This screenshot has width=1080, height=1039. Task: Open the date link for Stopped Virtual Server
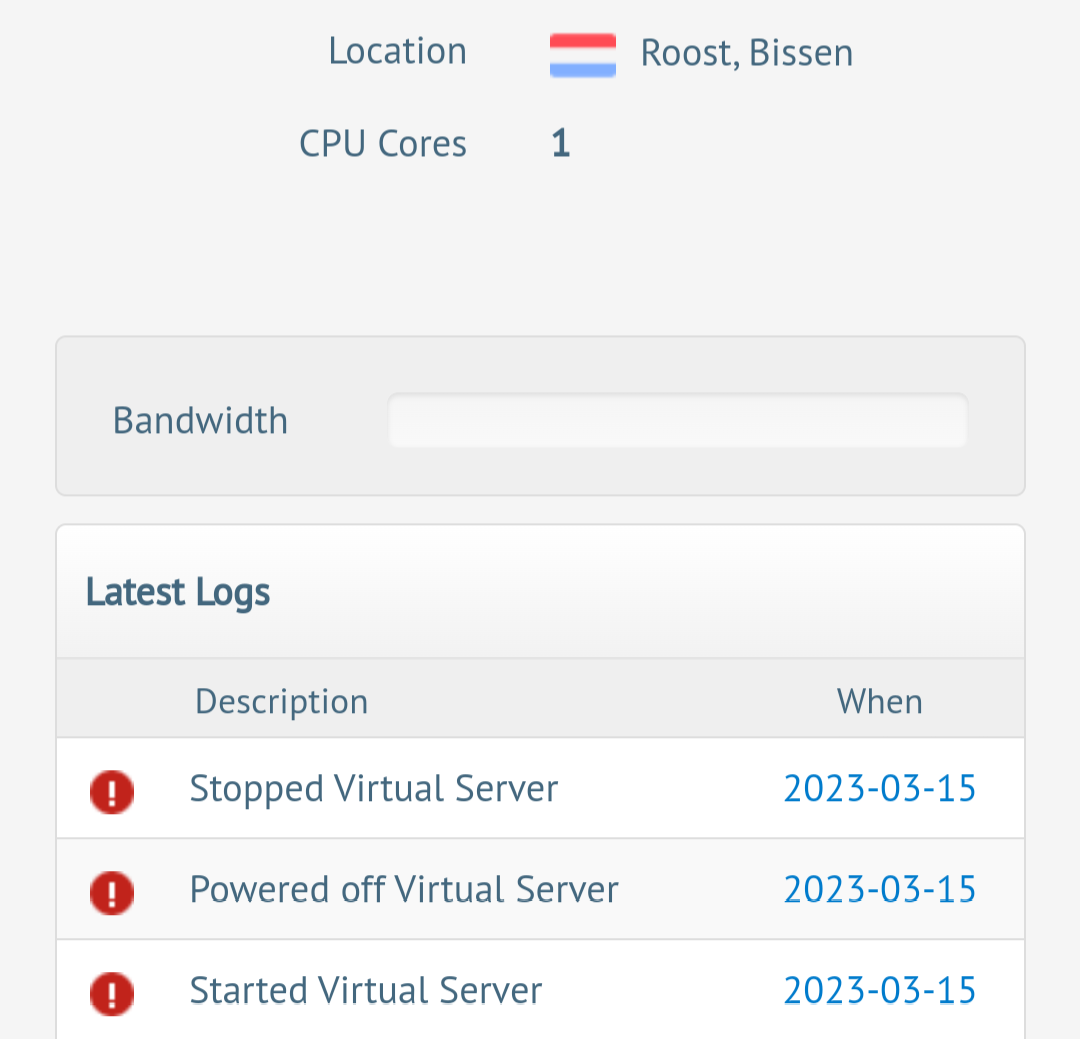click(x=879, y=789)
